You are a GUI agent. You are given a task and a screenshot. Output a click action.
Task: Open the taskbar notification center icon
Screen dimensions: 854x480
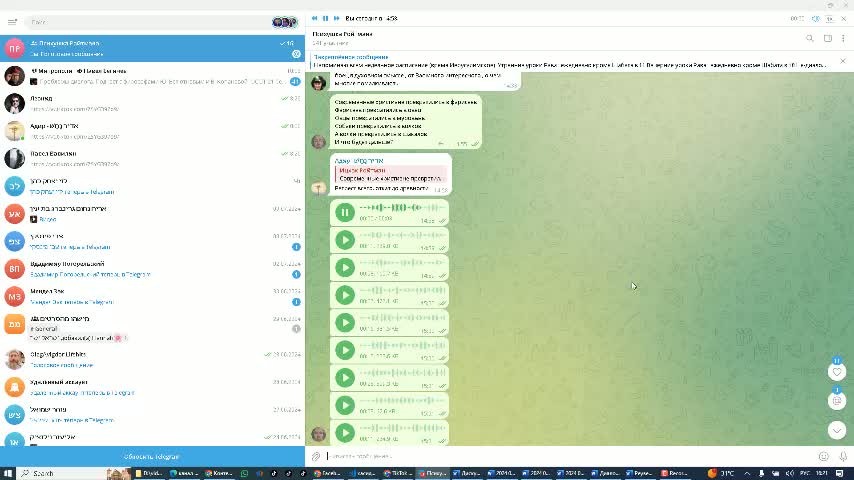(x=840, y=473)
